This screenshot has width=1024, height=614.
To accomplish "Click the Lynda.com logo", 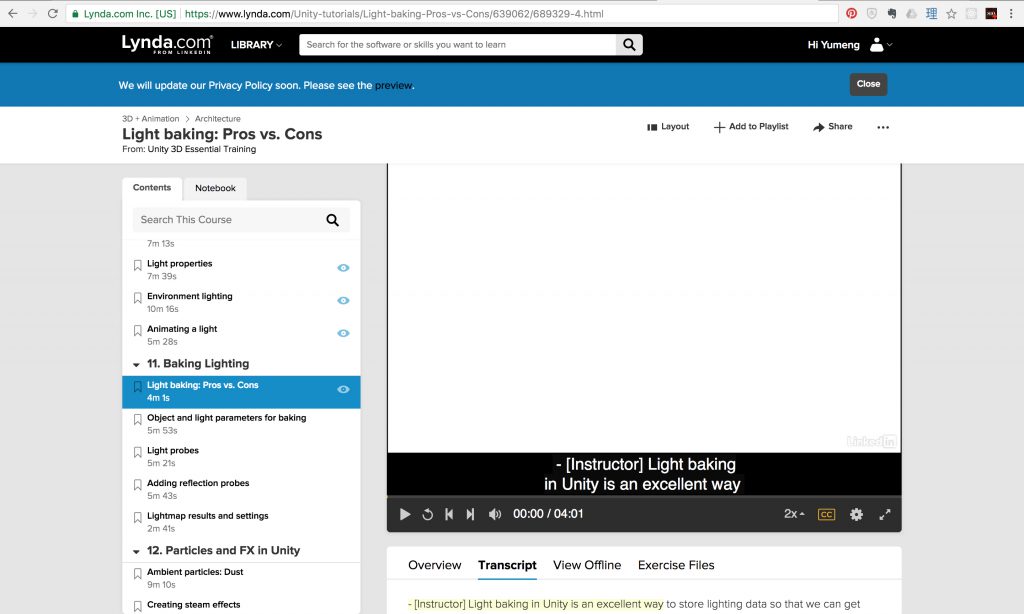I will [167, 44].
